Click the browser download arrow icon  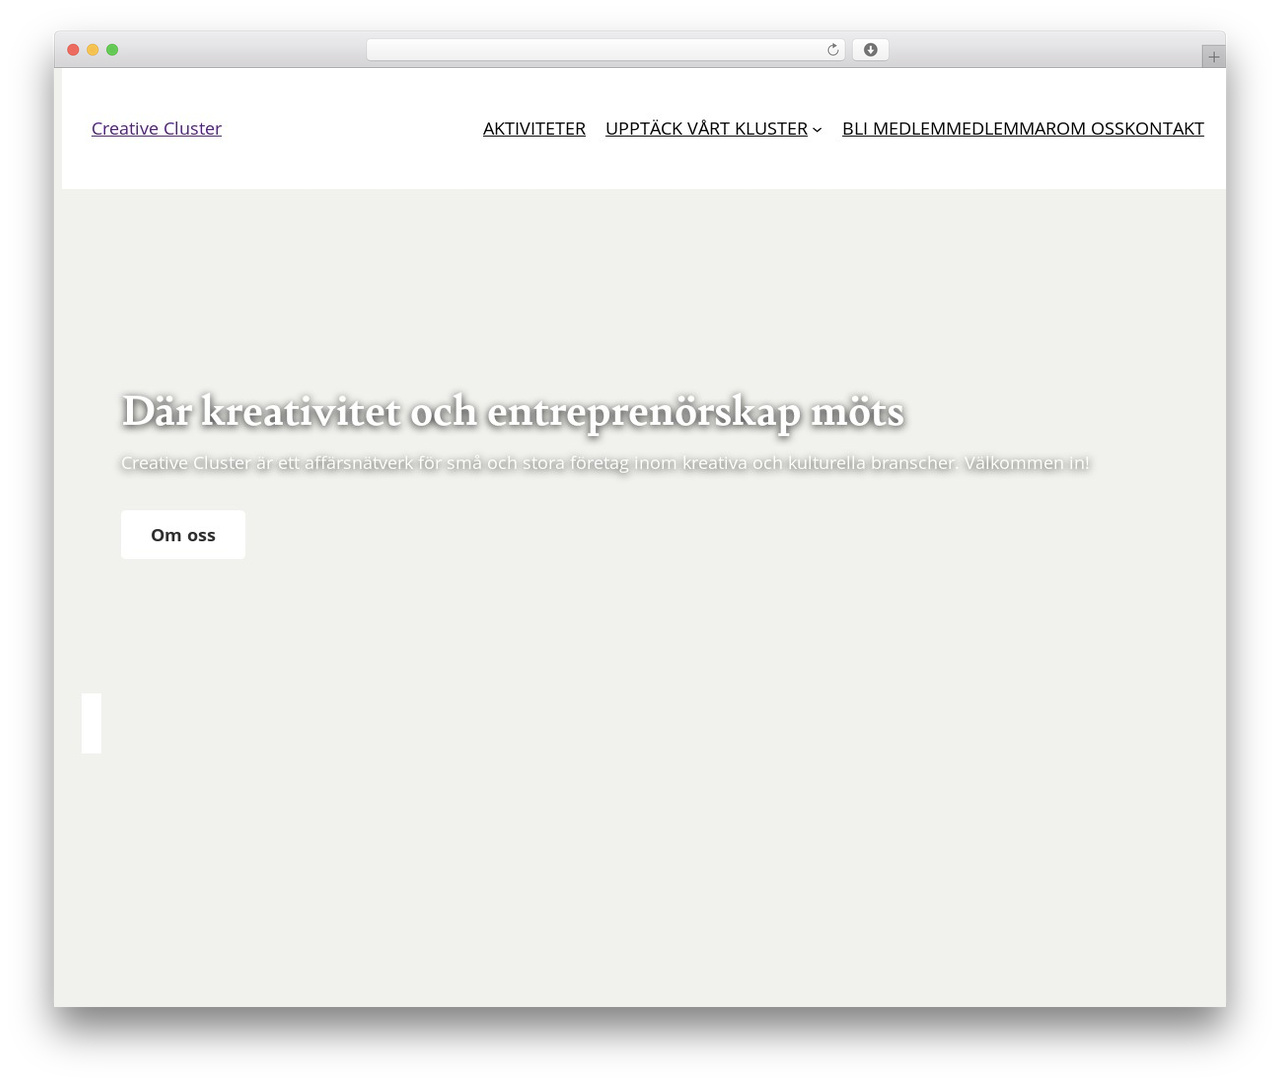coord(870,50)
